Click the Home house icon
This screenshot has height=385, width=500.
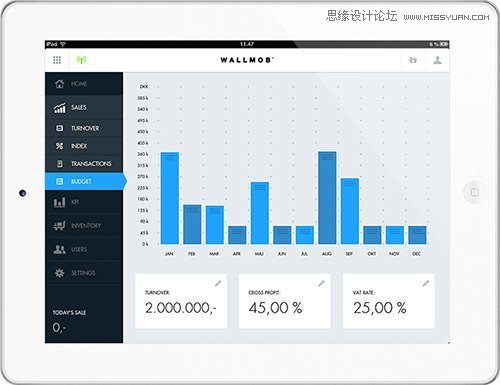tap(59, 84)
